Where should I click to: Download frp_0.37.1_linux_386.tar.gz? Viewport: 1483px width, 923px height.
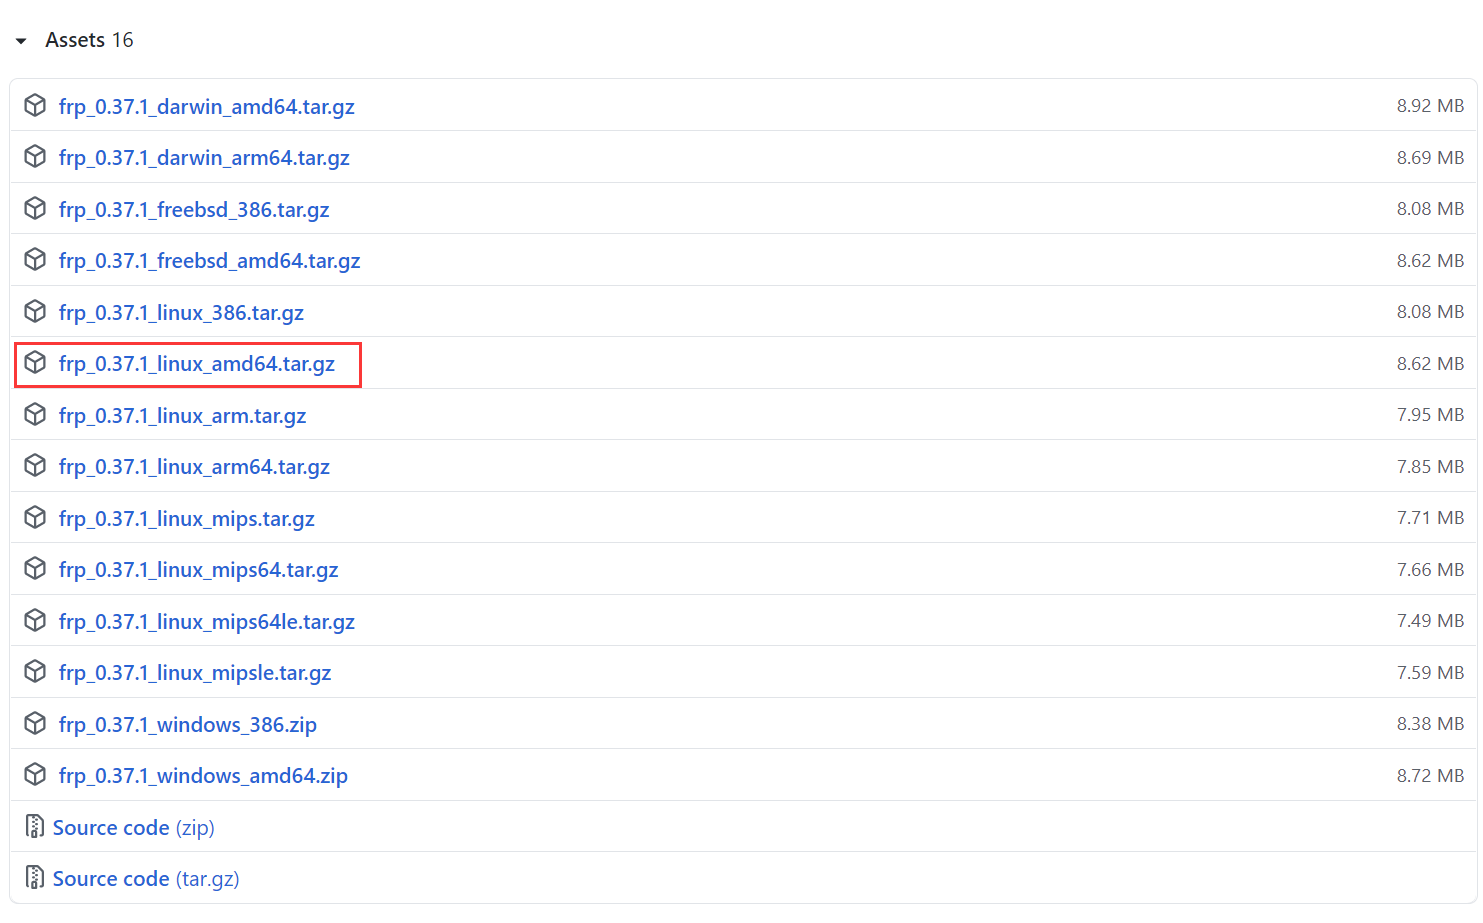tap(181, 313)
